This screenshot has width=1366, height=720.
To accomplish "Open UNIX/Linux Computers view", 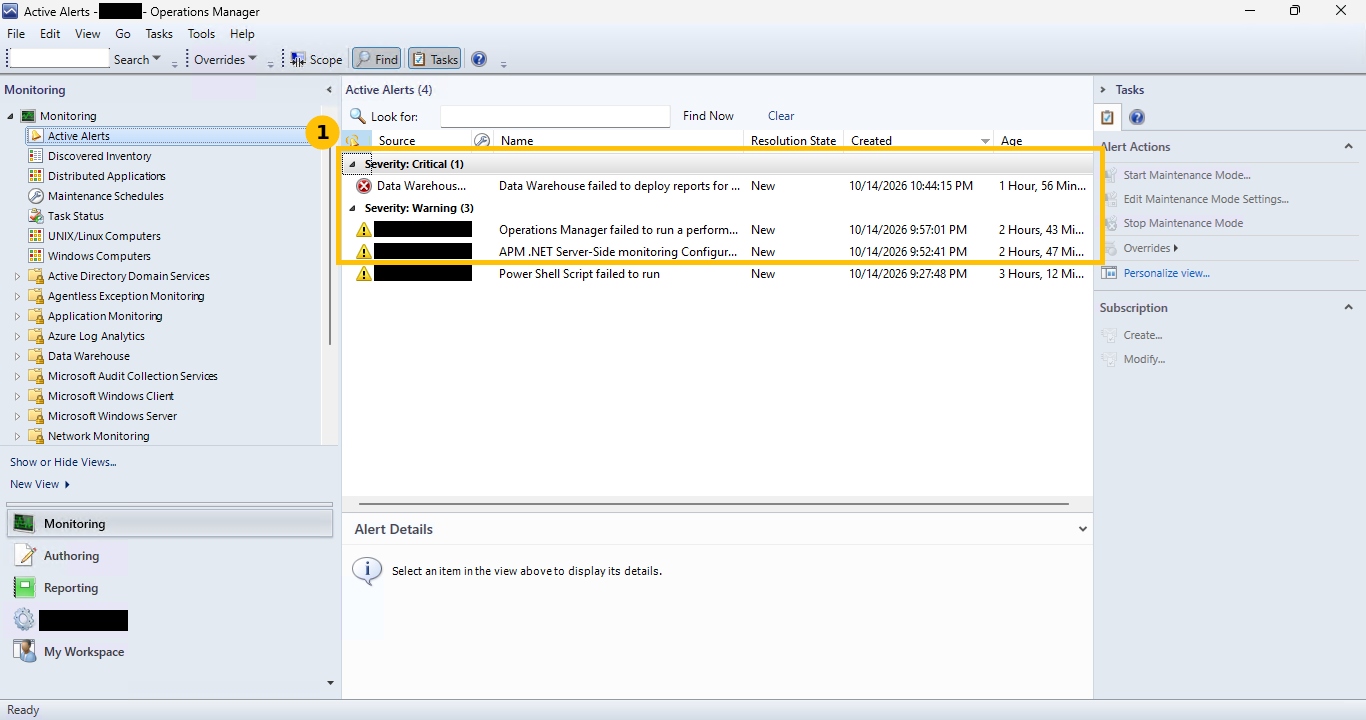I will (x=104, y=236).
